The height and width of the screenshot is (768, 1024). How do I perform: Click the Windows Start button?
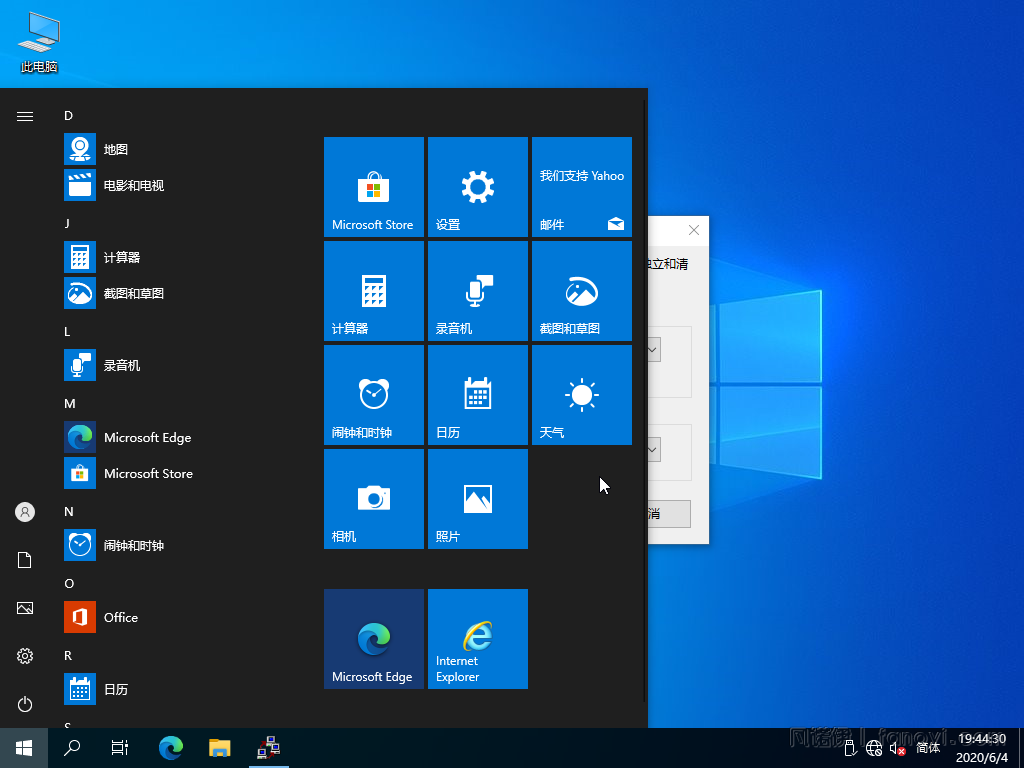pyautogui.click(x=24, y=748)
